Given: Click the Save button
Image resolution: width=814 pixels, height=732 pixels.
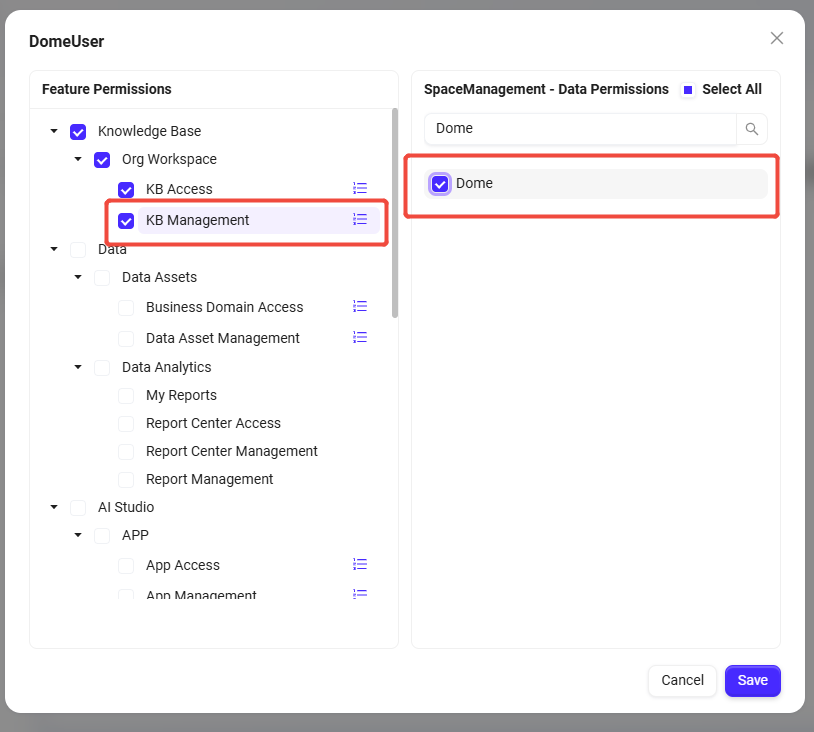Looking at the screenshot, I should [752, 680].
